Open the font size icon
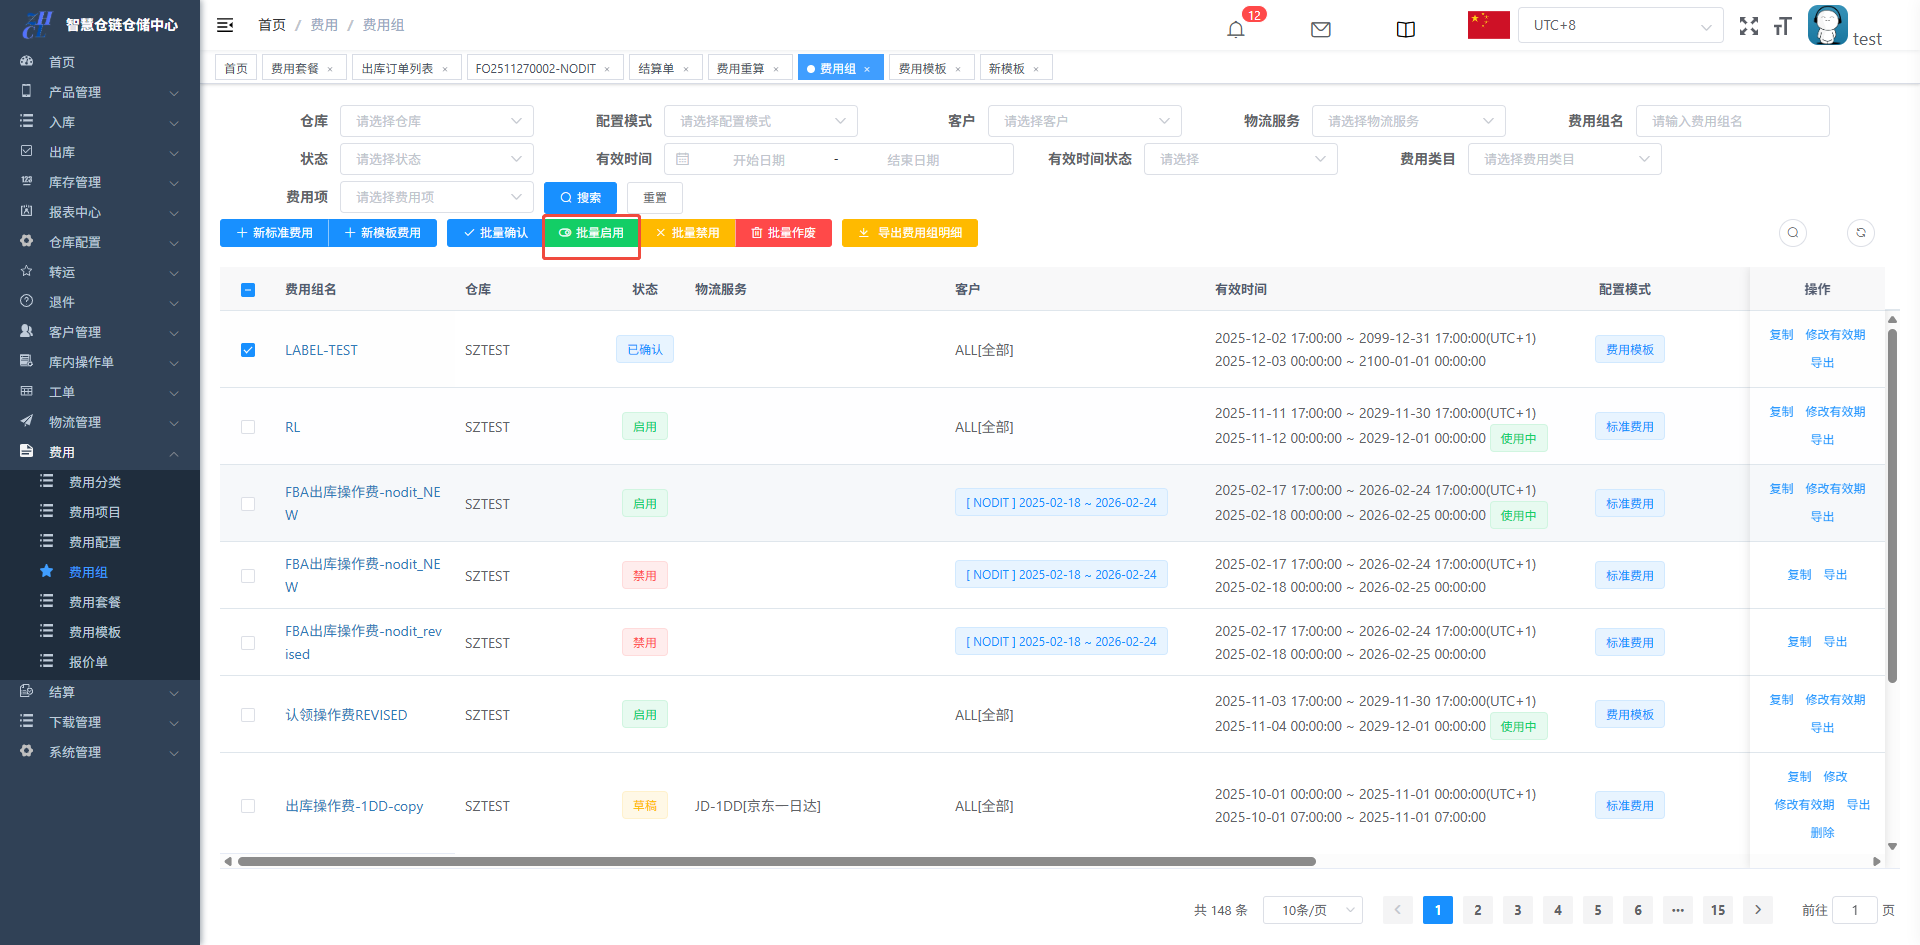 (1782, 26)
